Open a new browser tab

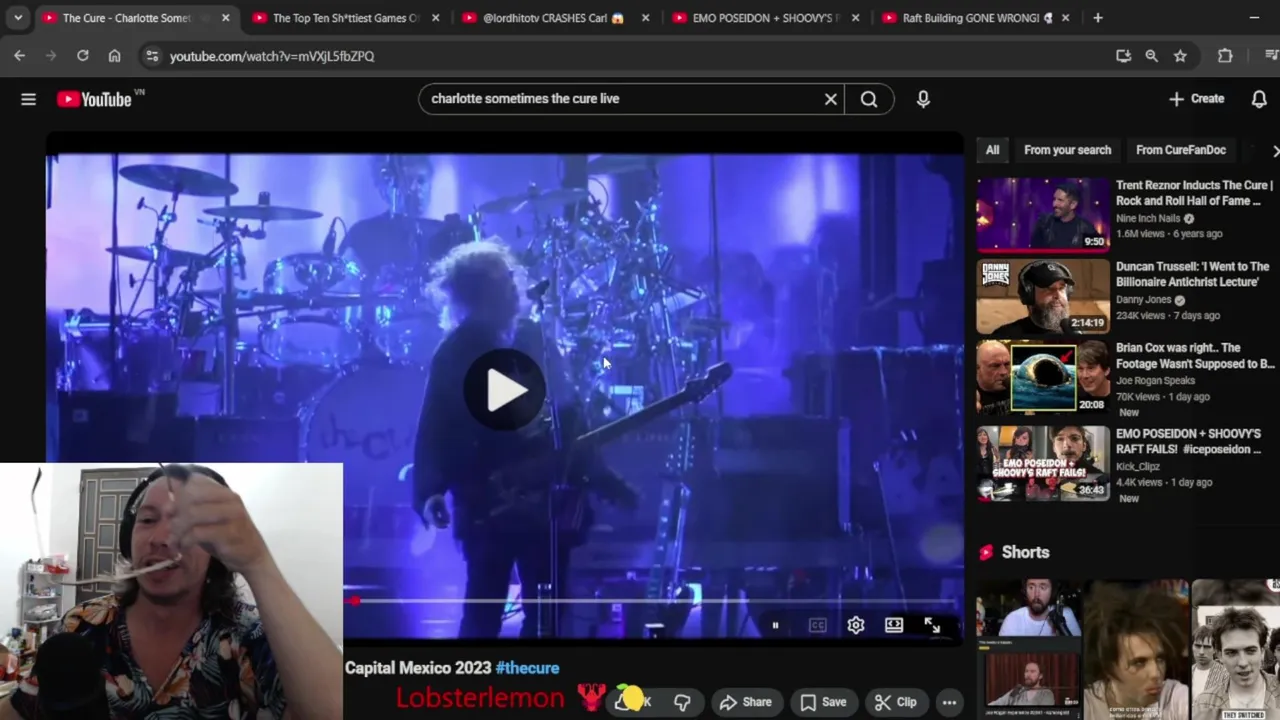point(1098,18)
